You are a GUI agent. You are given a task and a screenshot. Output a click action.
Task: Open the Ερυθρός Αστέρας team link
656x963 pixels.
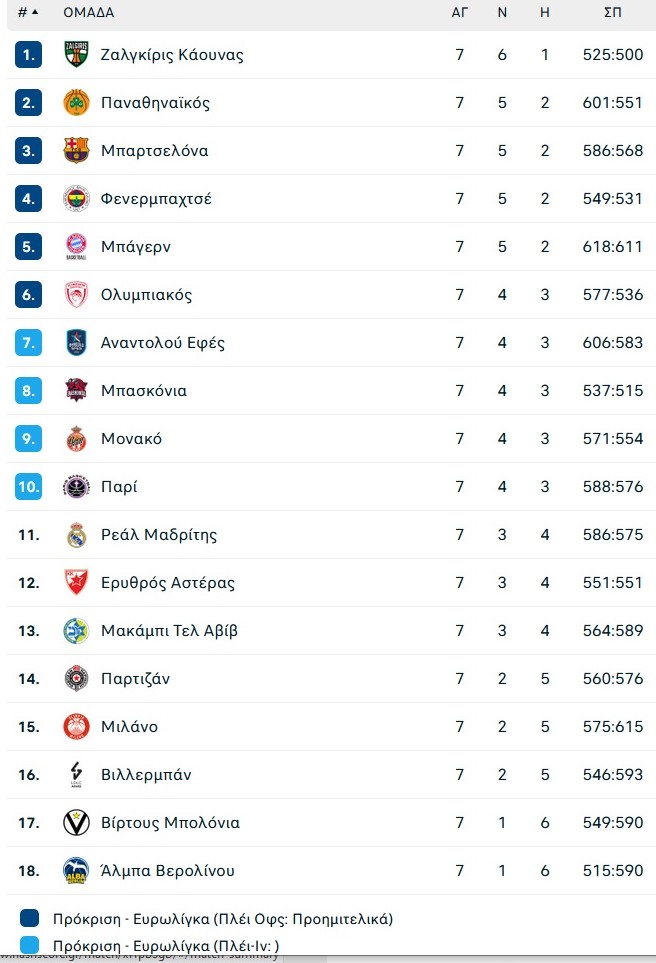[x=168, y=582]
